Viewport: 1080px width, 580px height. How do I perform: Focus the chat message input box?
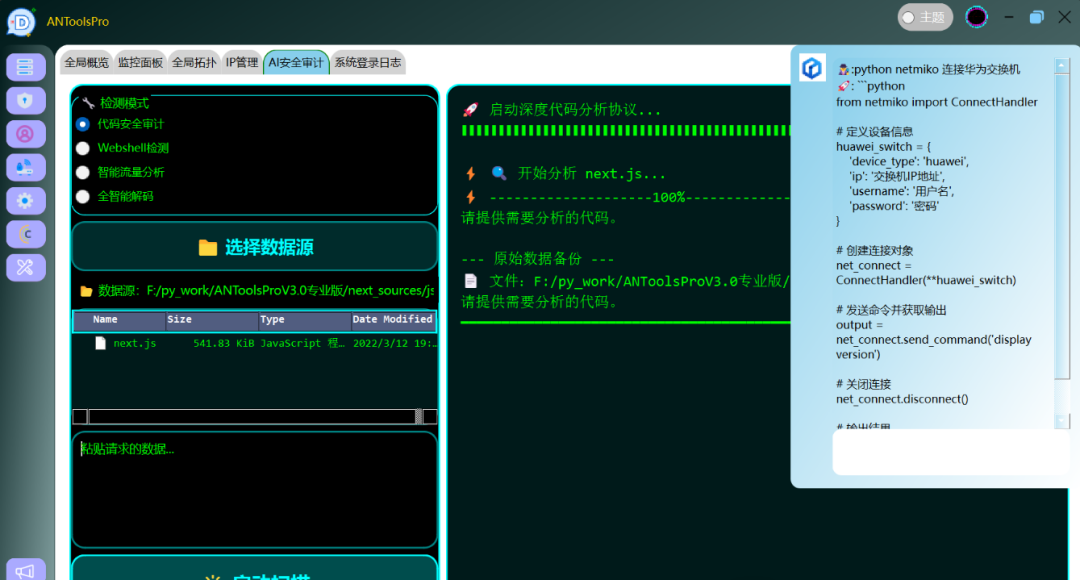950,451
